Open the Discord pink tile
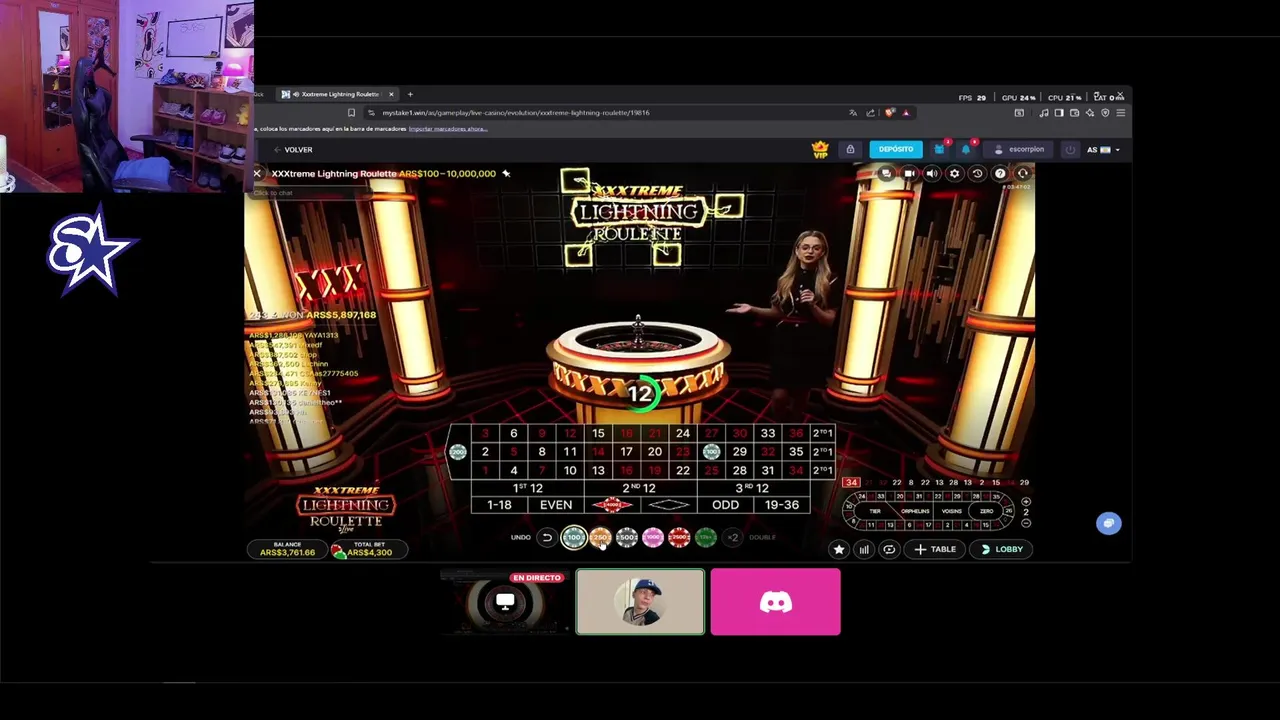The width and height of the screenshot is (1280, 720). pyautogui.click(x=776, y=602)
